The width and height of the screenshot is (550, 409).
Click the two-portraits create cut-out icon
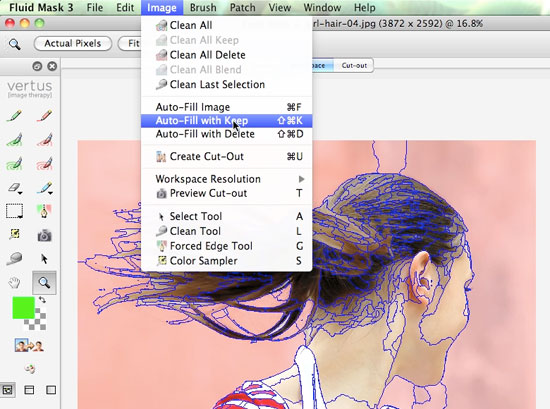click(x=29, y=346)
